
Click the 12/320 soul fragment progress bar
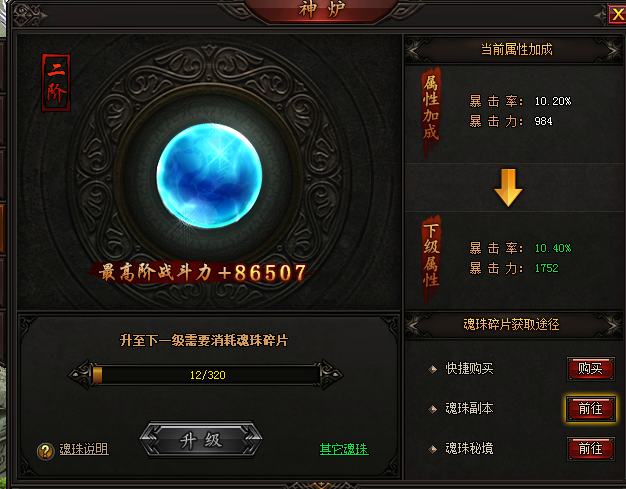point(206,375)
